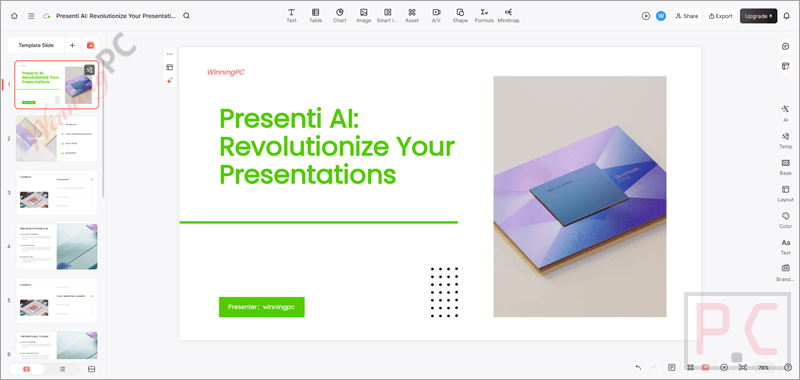
Task: Click the cloud save status icon
Action: point(47,16)
